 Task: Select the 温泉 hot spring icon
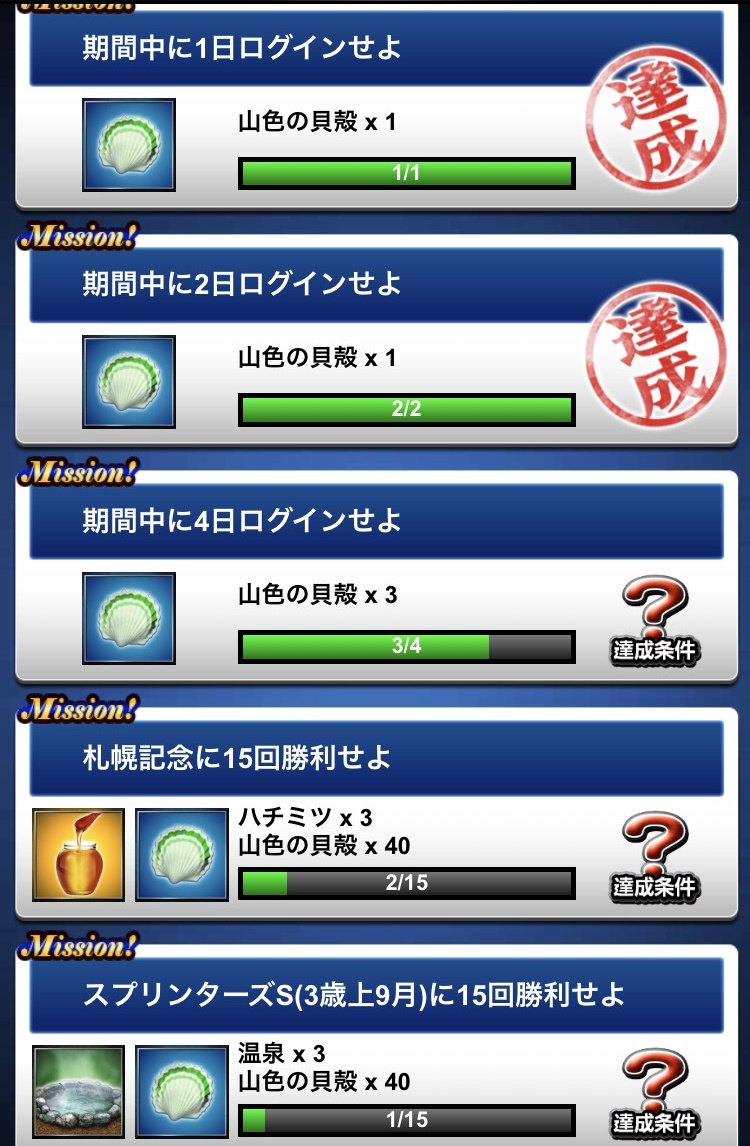(x=78, y=1091)
